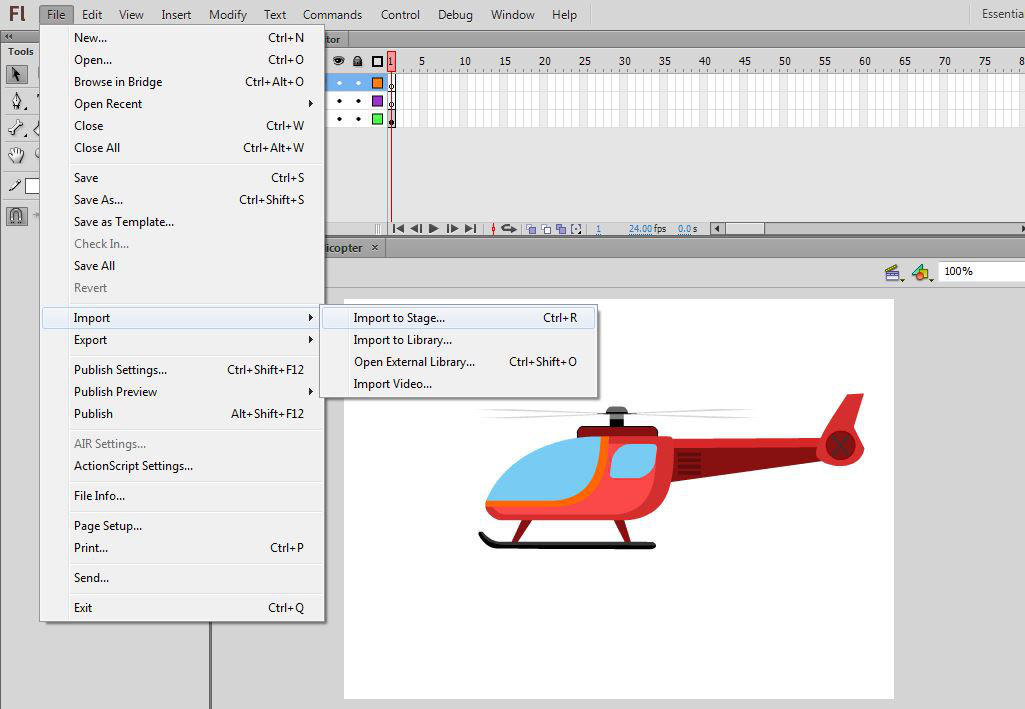Click Publish Settings in File menu
Viewport: 1025px width, 709px height.
point(120,370)
